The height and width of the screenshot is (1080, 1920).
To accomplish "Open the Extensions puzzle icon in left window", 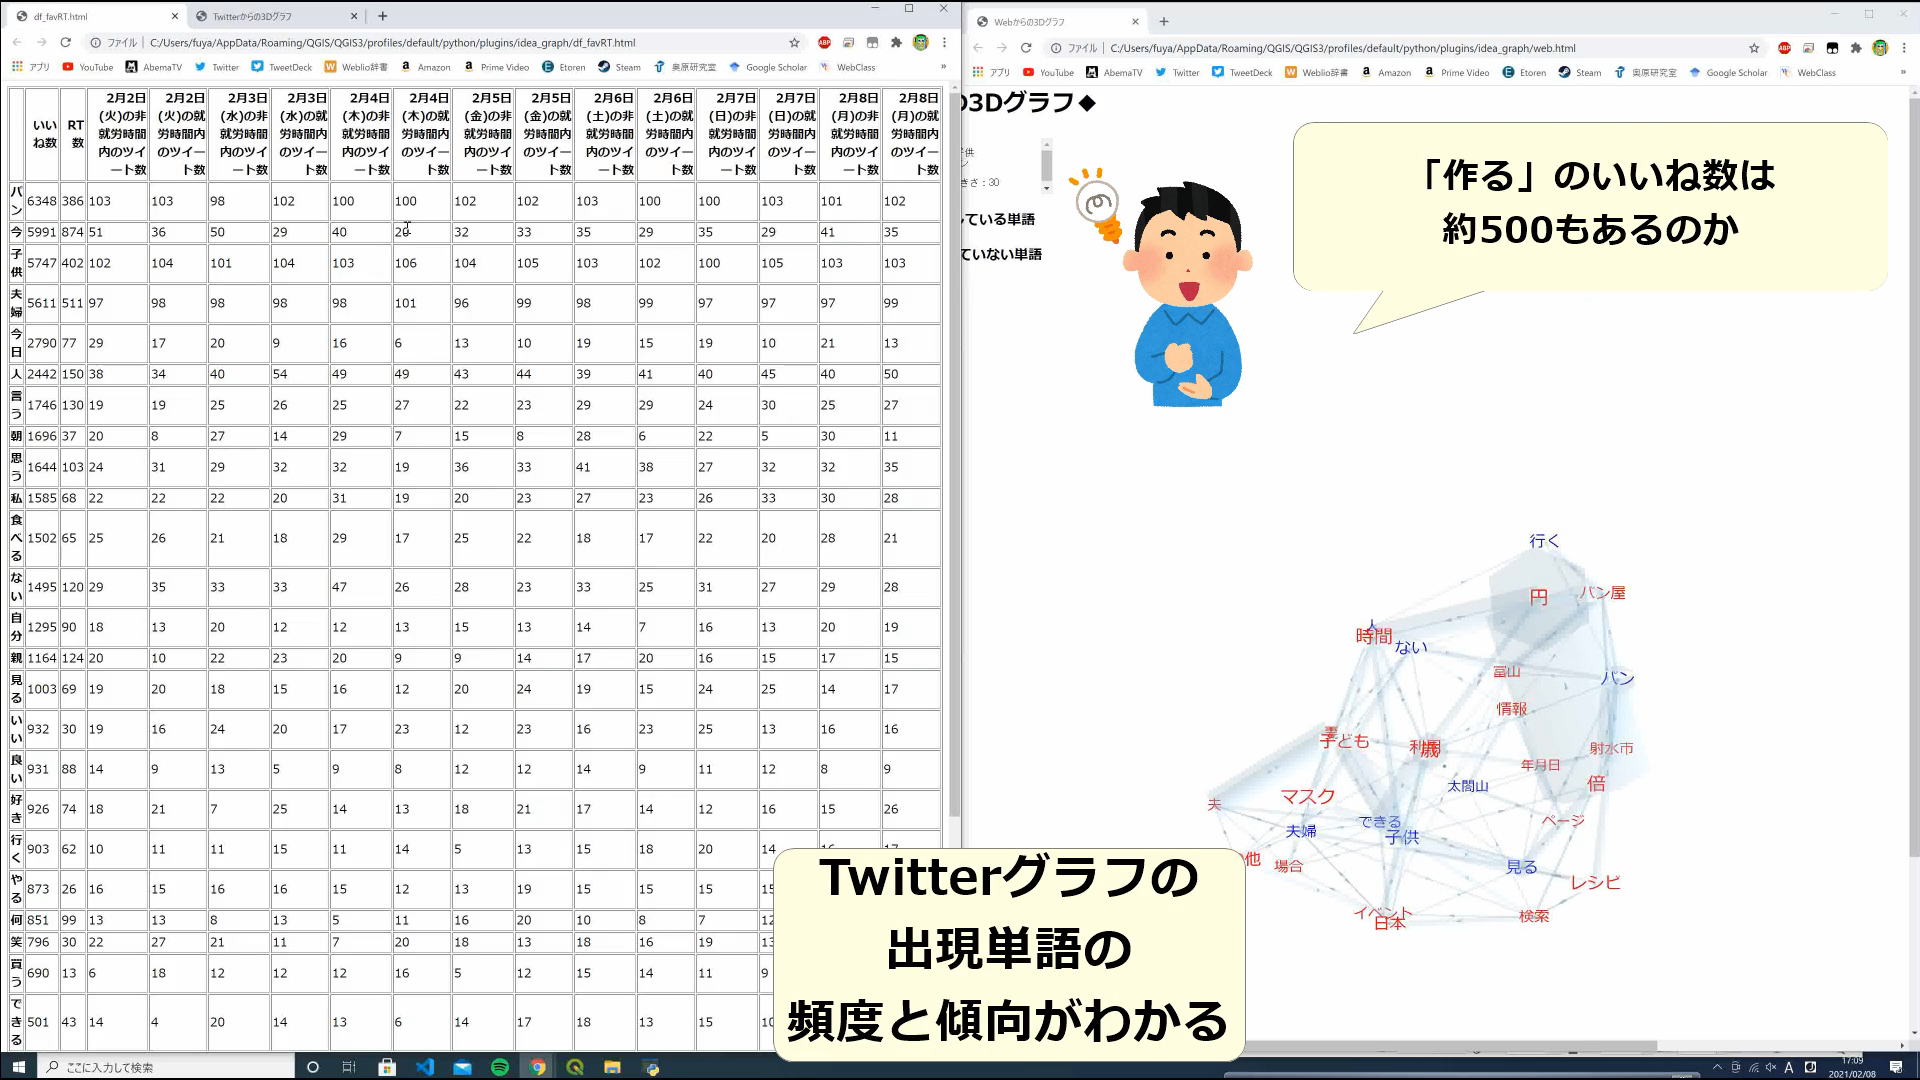I will tap(896, 43).
